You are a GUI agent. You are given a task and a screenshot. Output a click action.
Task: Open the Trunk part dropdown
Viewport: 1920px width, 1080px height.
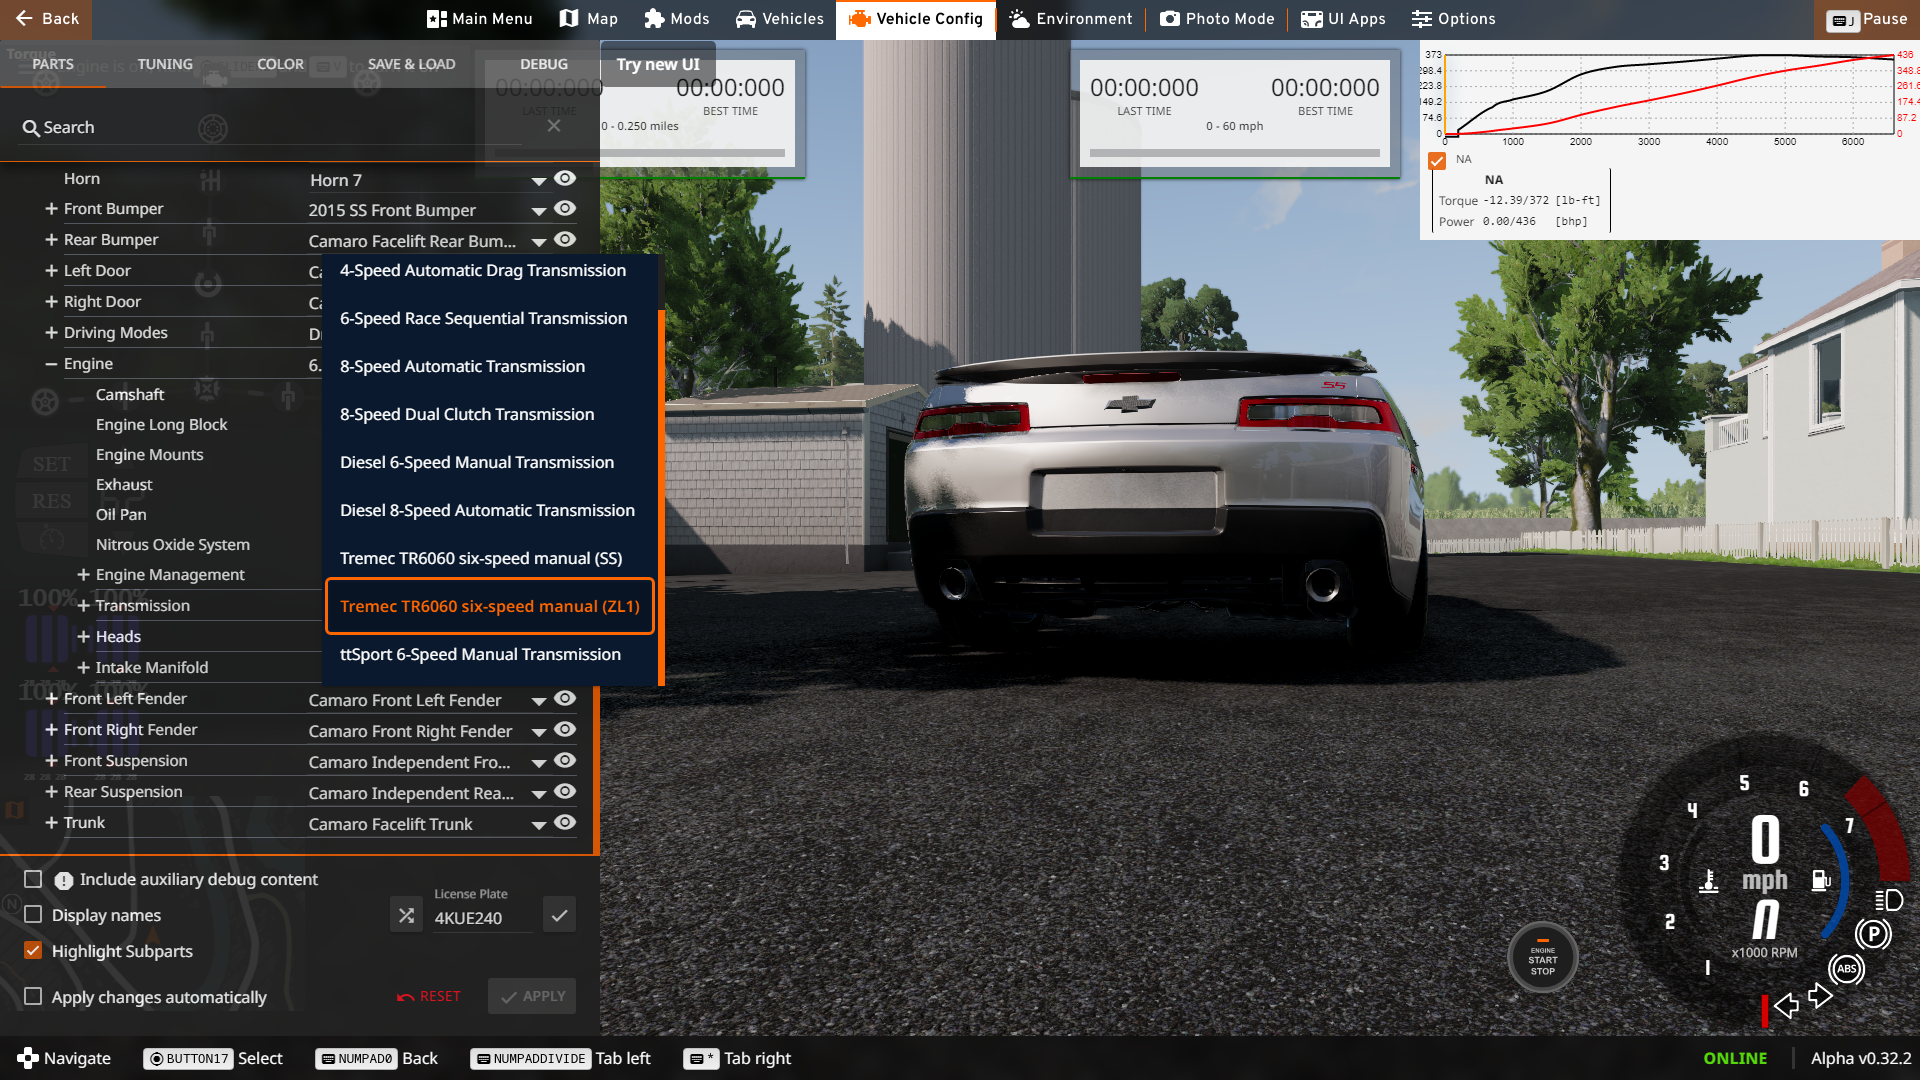coord(538,825)
